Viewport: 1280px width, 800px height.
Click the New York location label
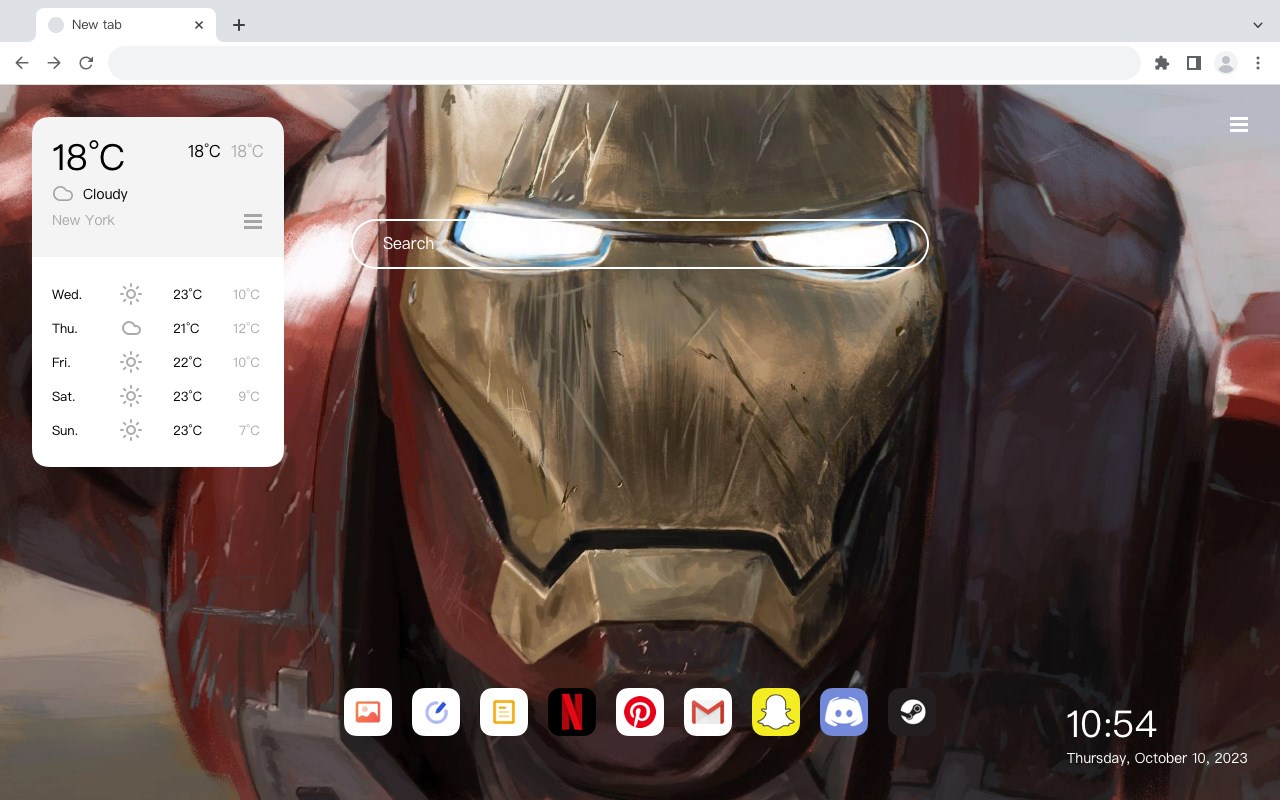(x=83, y=220)
